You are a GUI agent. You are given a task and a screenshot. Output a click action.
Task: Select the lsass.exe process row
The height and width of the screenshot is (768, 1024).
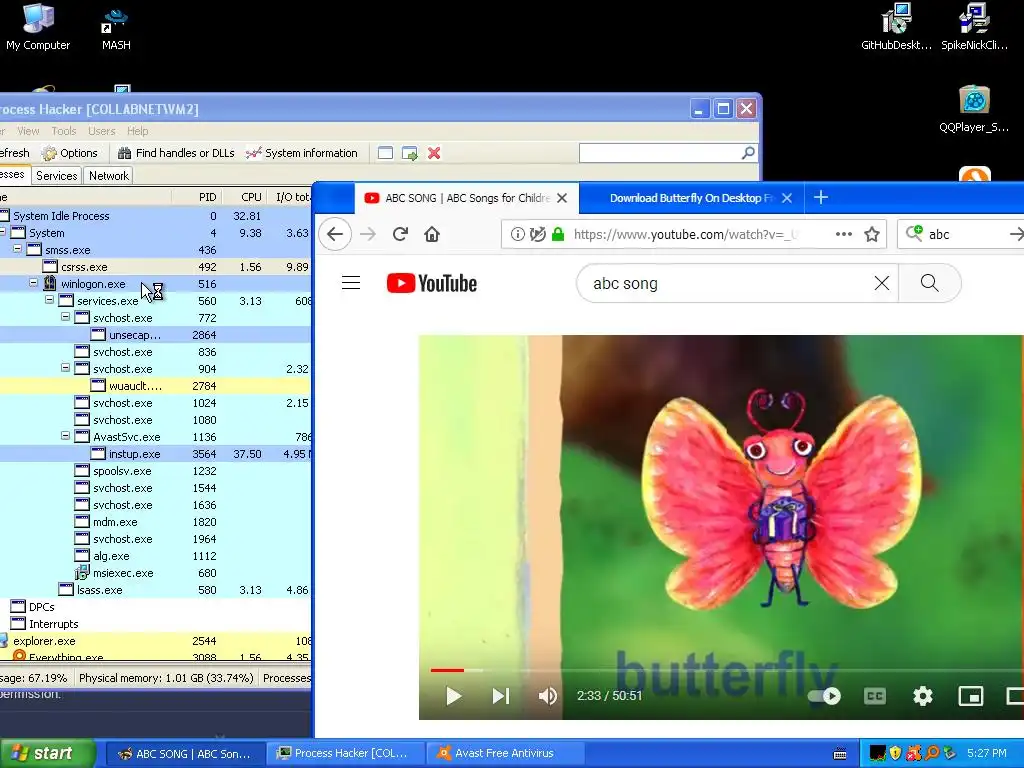155,590
